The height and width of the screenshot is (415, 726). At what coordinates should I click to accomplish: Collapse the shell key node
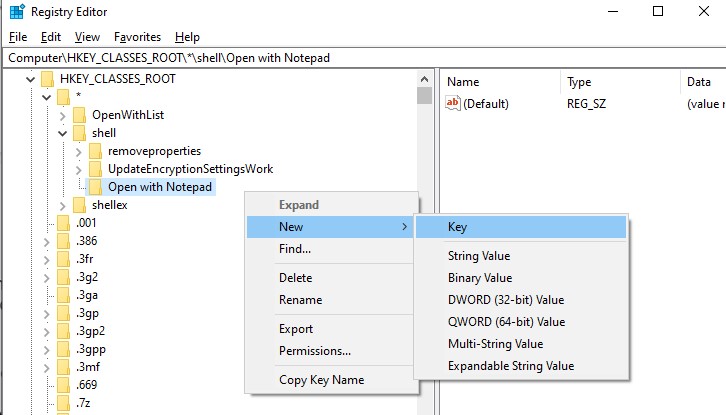pos(62,133)
